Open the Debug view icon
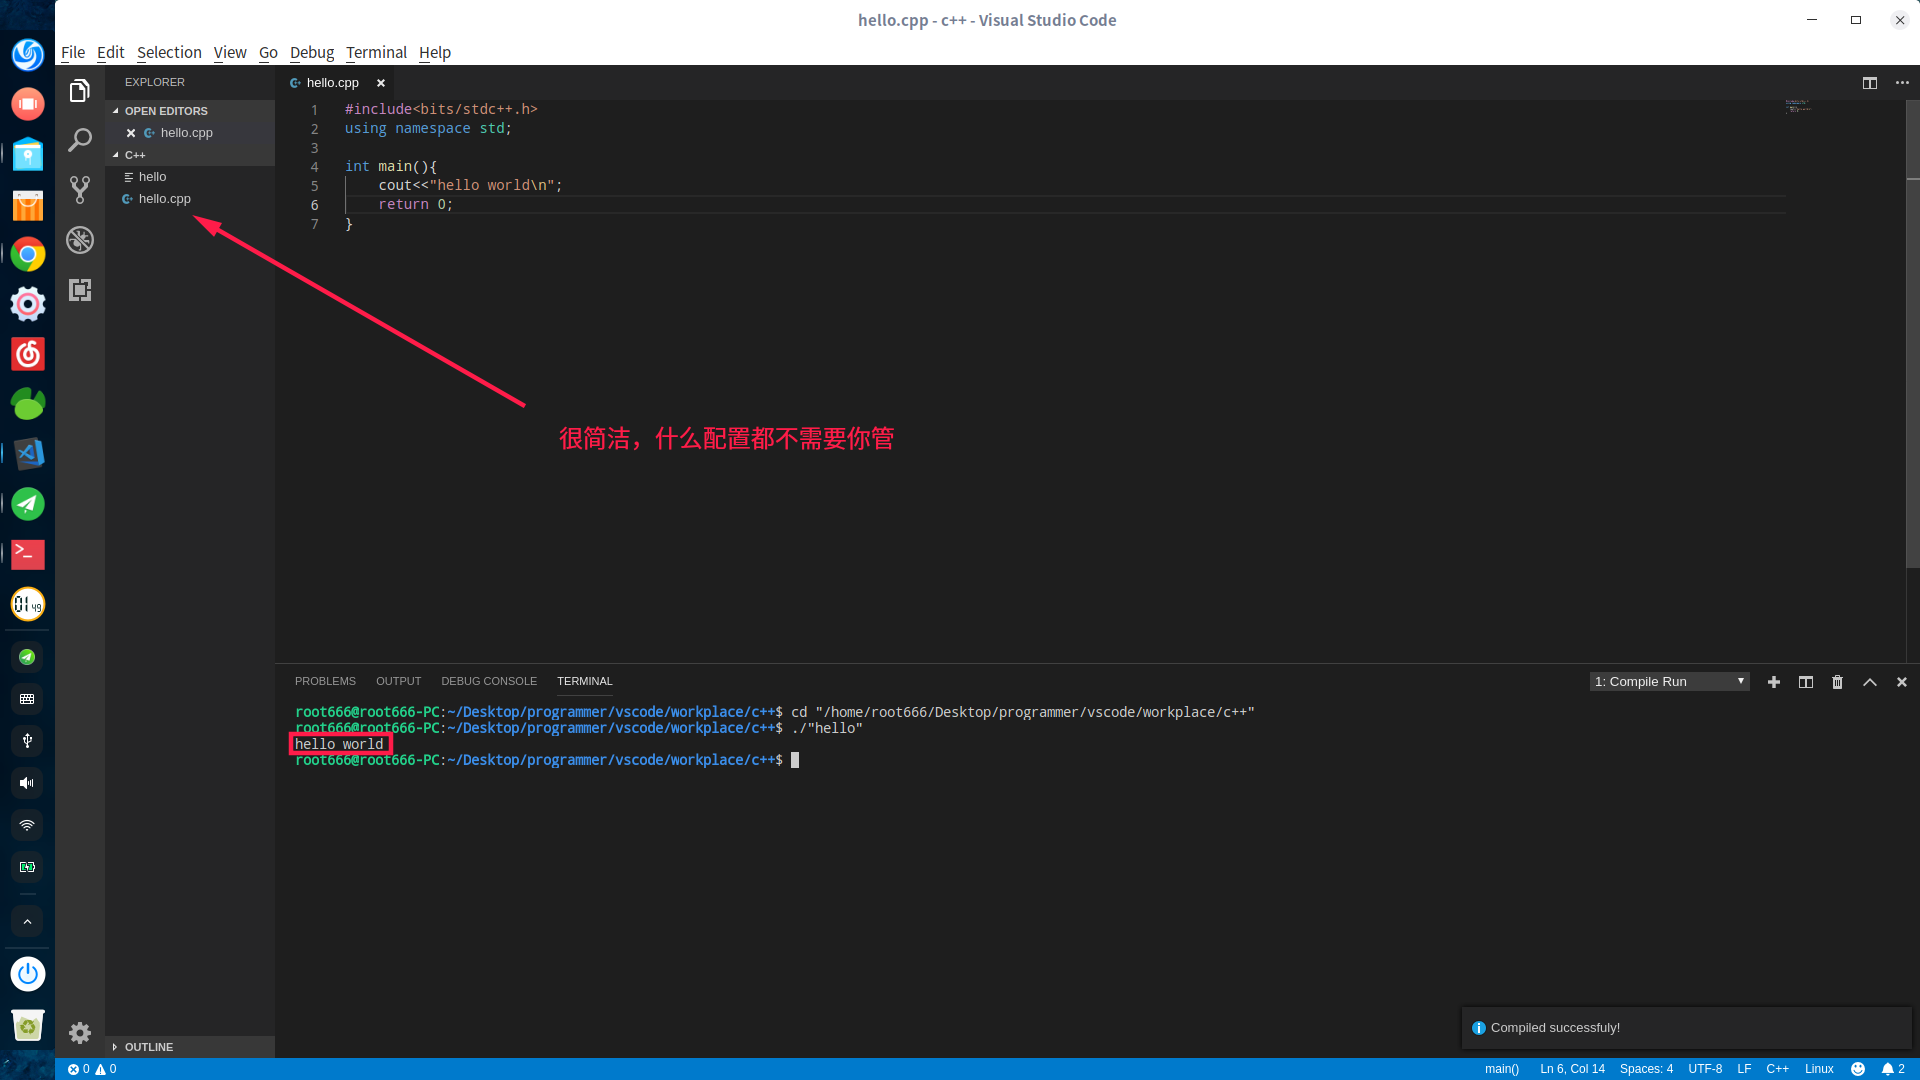The width and height of the screenshot is (1920, 1080). coord(80,240)
